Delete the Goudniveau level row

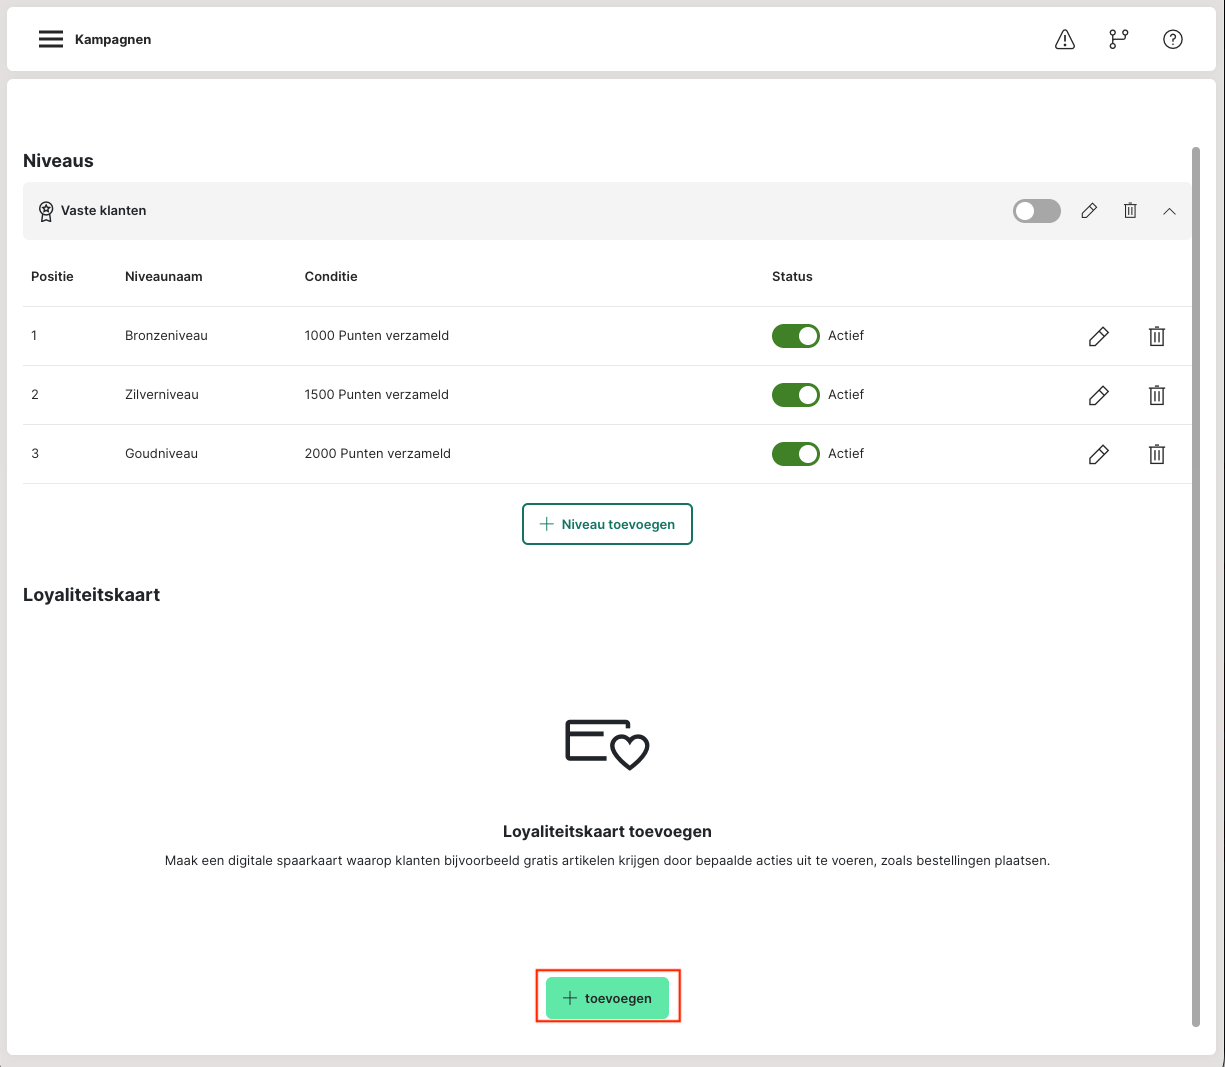tap(1157, 455)
